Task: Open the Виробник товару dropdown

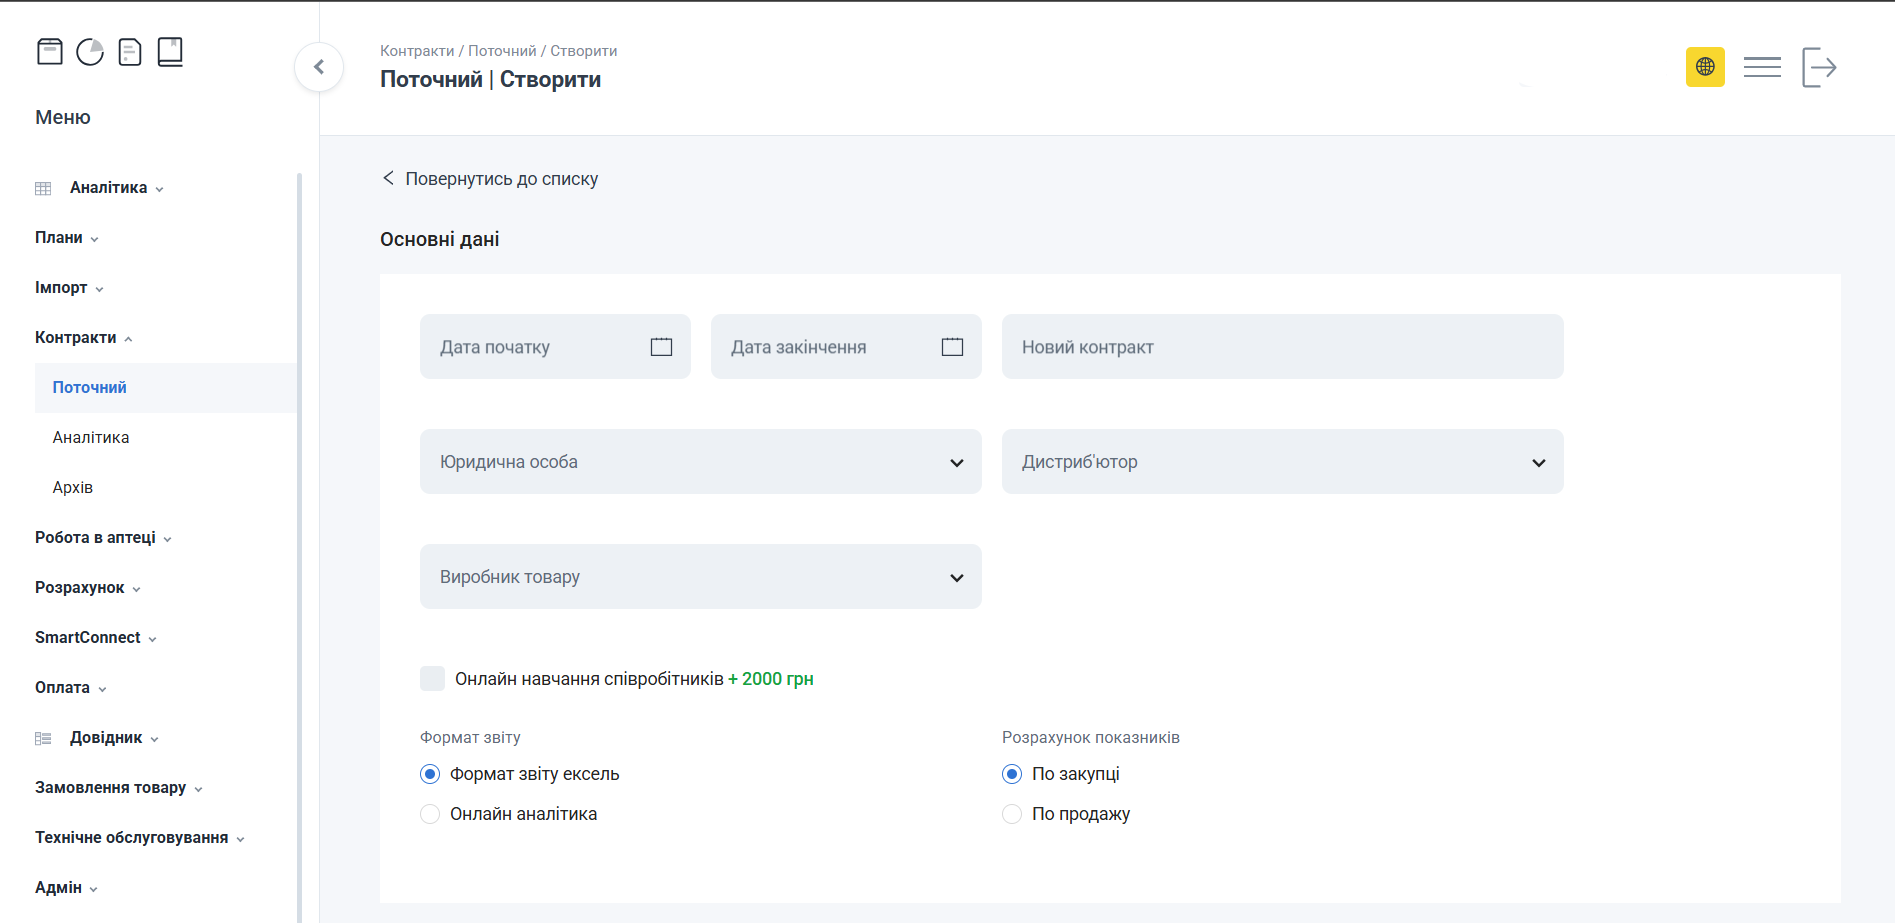Action: point(700,577)
